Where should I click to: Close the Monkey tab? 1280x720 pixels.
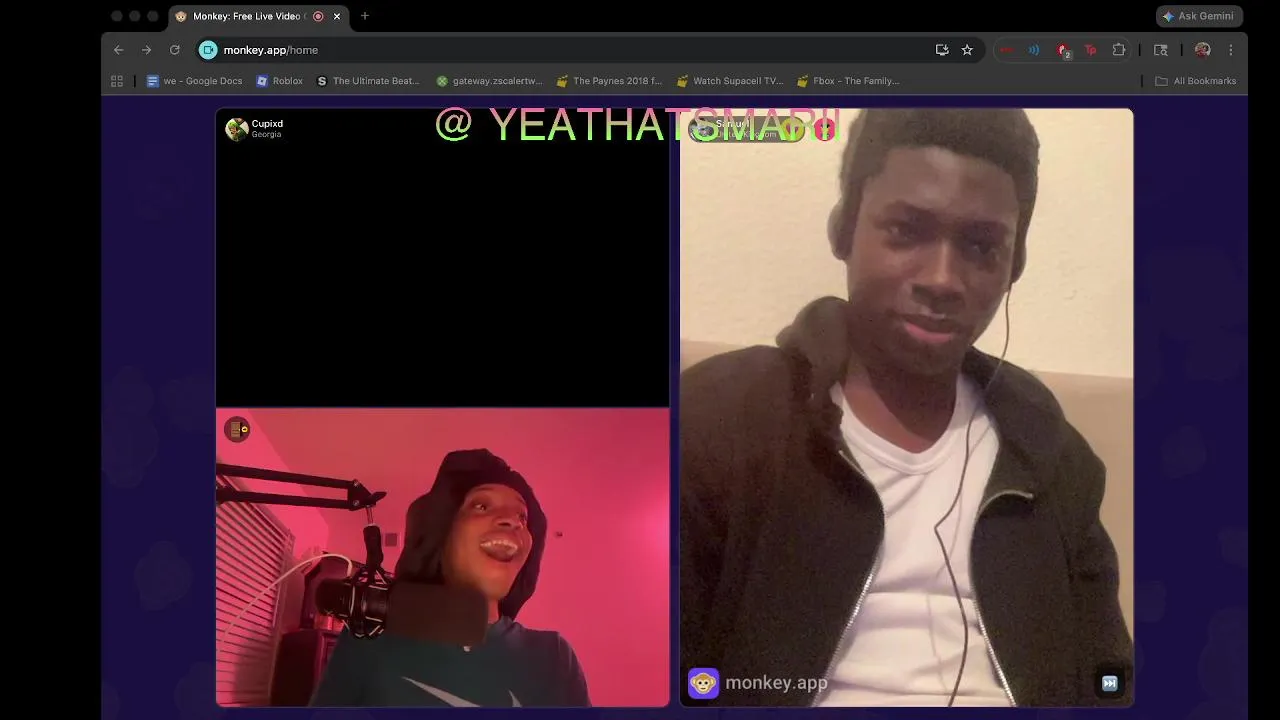[x=337, y=16]
